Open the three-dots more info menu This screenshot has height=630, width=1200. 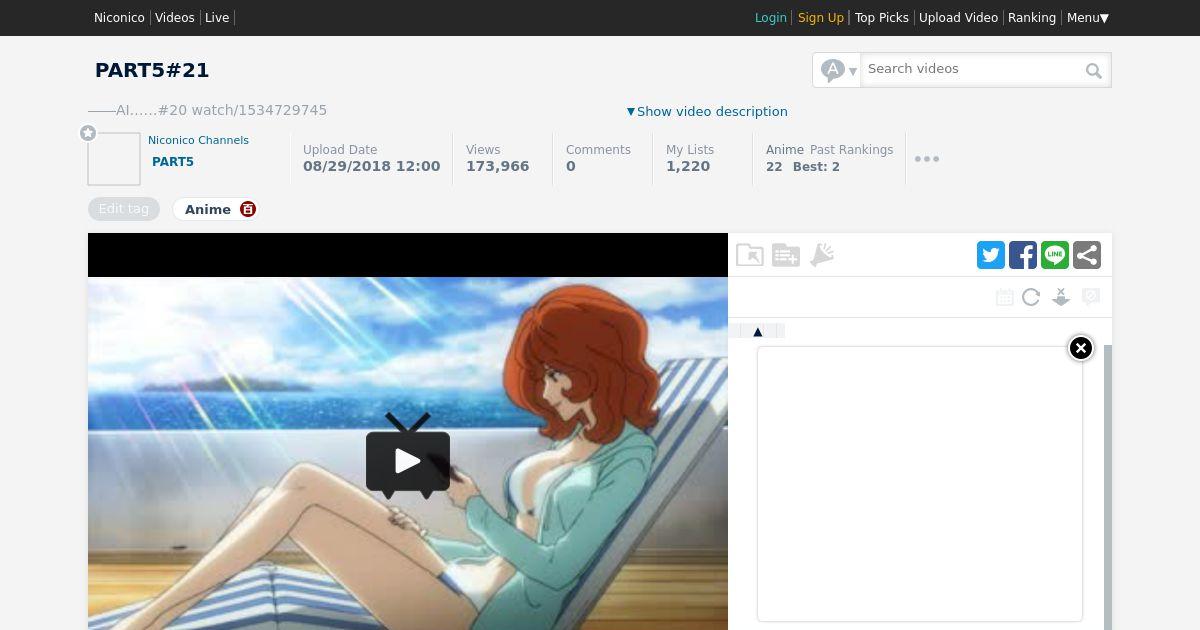pyautogui.click(x=927, y=159)
